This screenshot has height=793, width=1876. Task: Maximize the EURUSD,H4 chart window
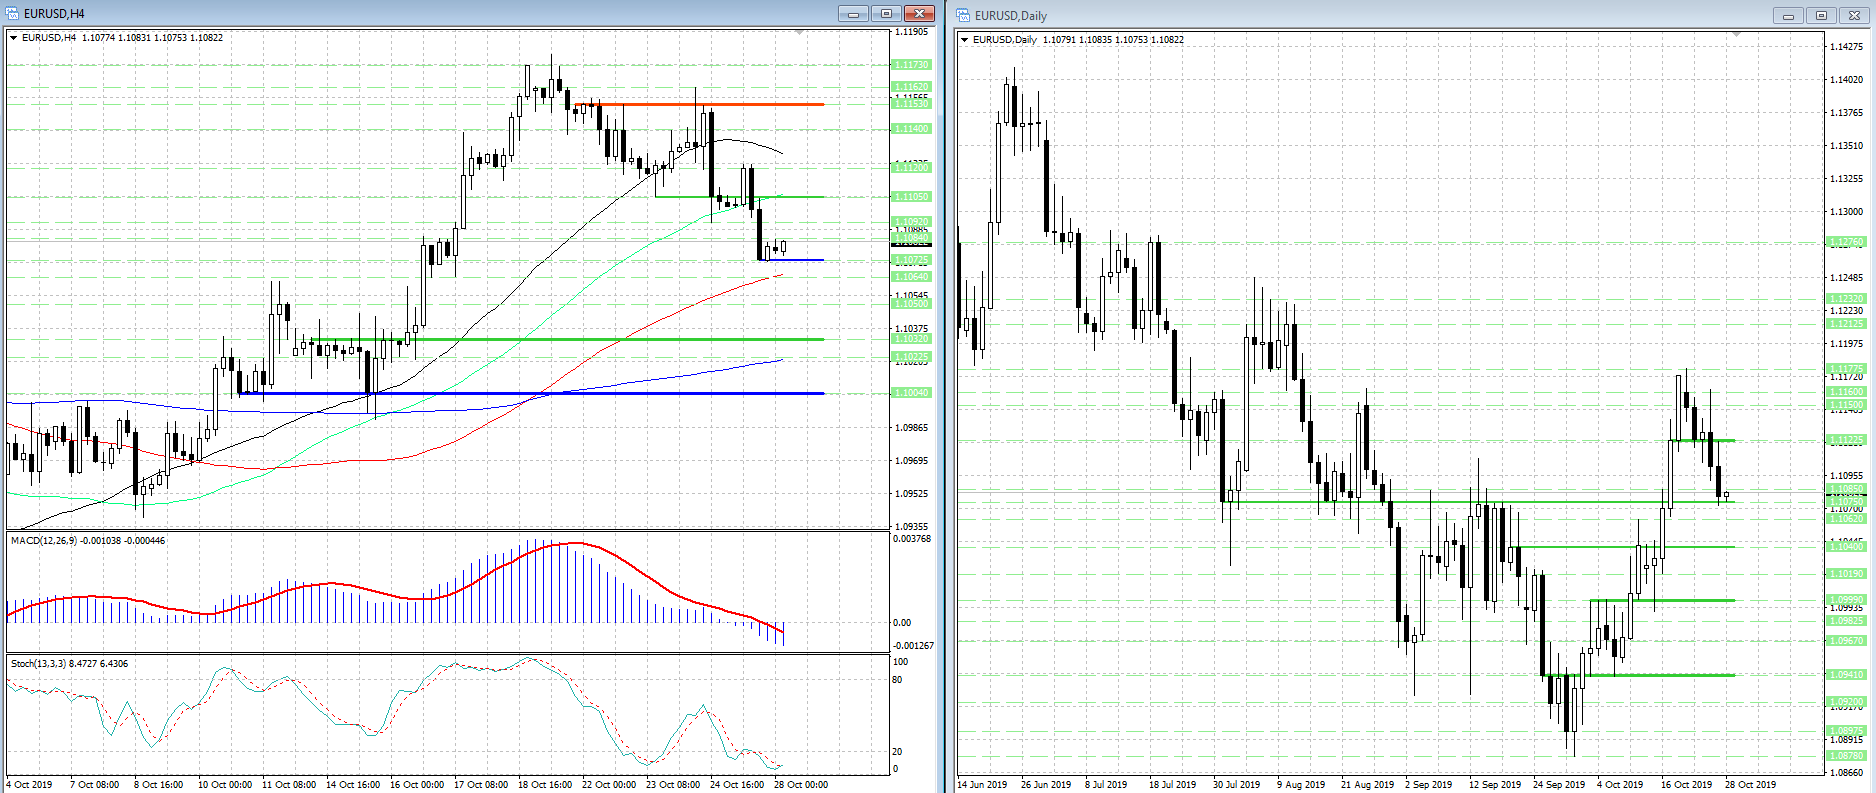pyautogui.click(x=885, y=14)
